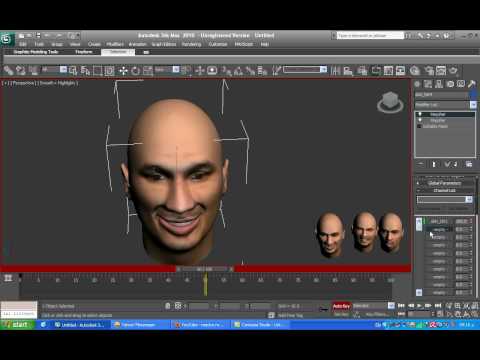Switch to the Modify command panel tab

point(428,84)
